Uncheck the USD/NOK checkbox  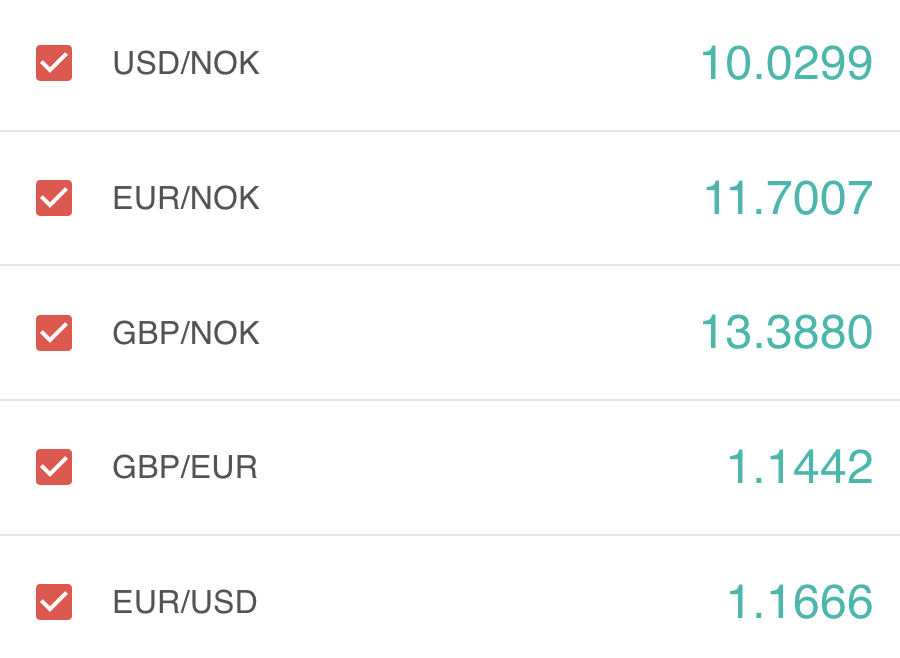(x=54, y=64)
